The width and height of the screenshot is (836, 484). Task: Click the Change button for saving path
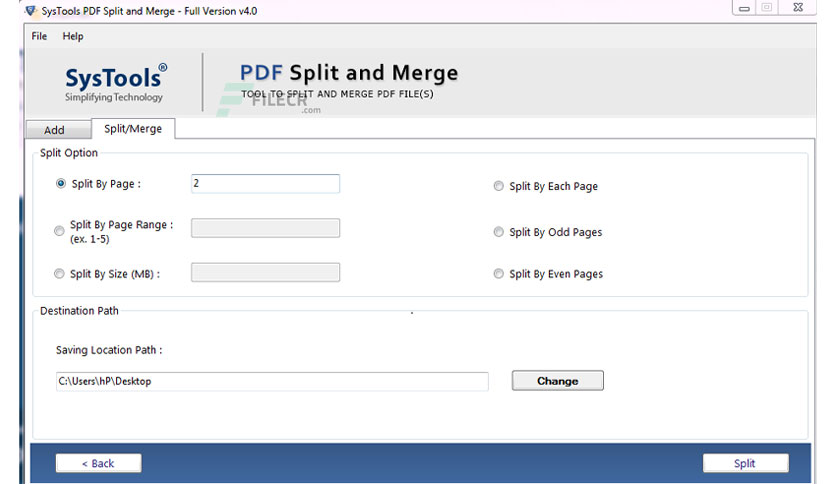pyautogui.click(x=558, y=381)
